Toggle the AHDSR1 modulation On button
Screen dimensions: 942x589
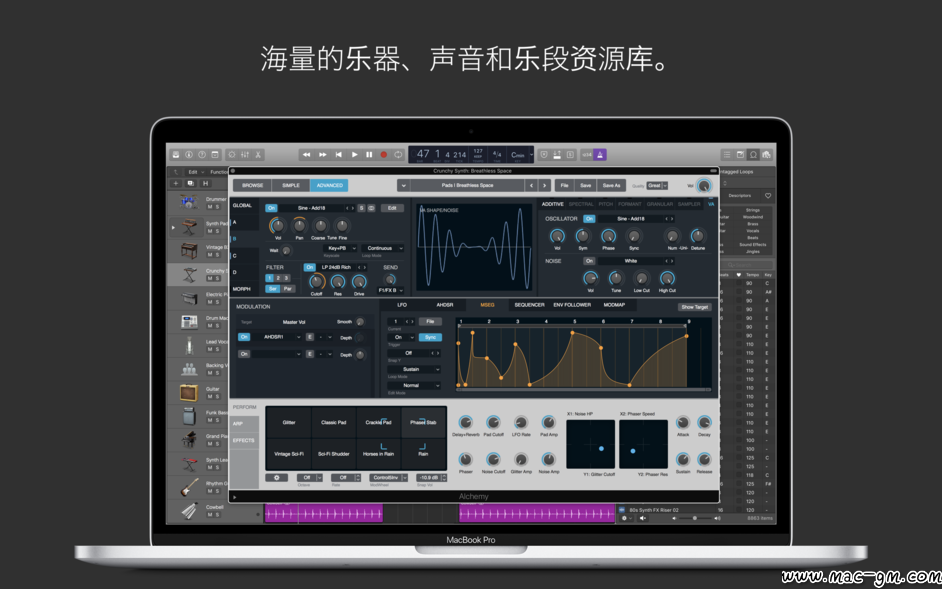coord(244,337)
